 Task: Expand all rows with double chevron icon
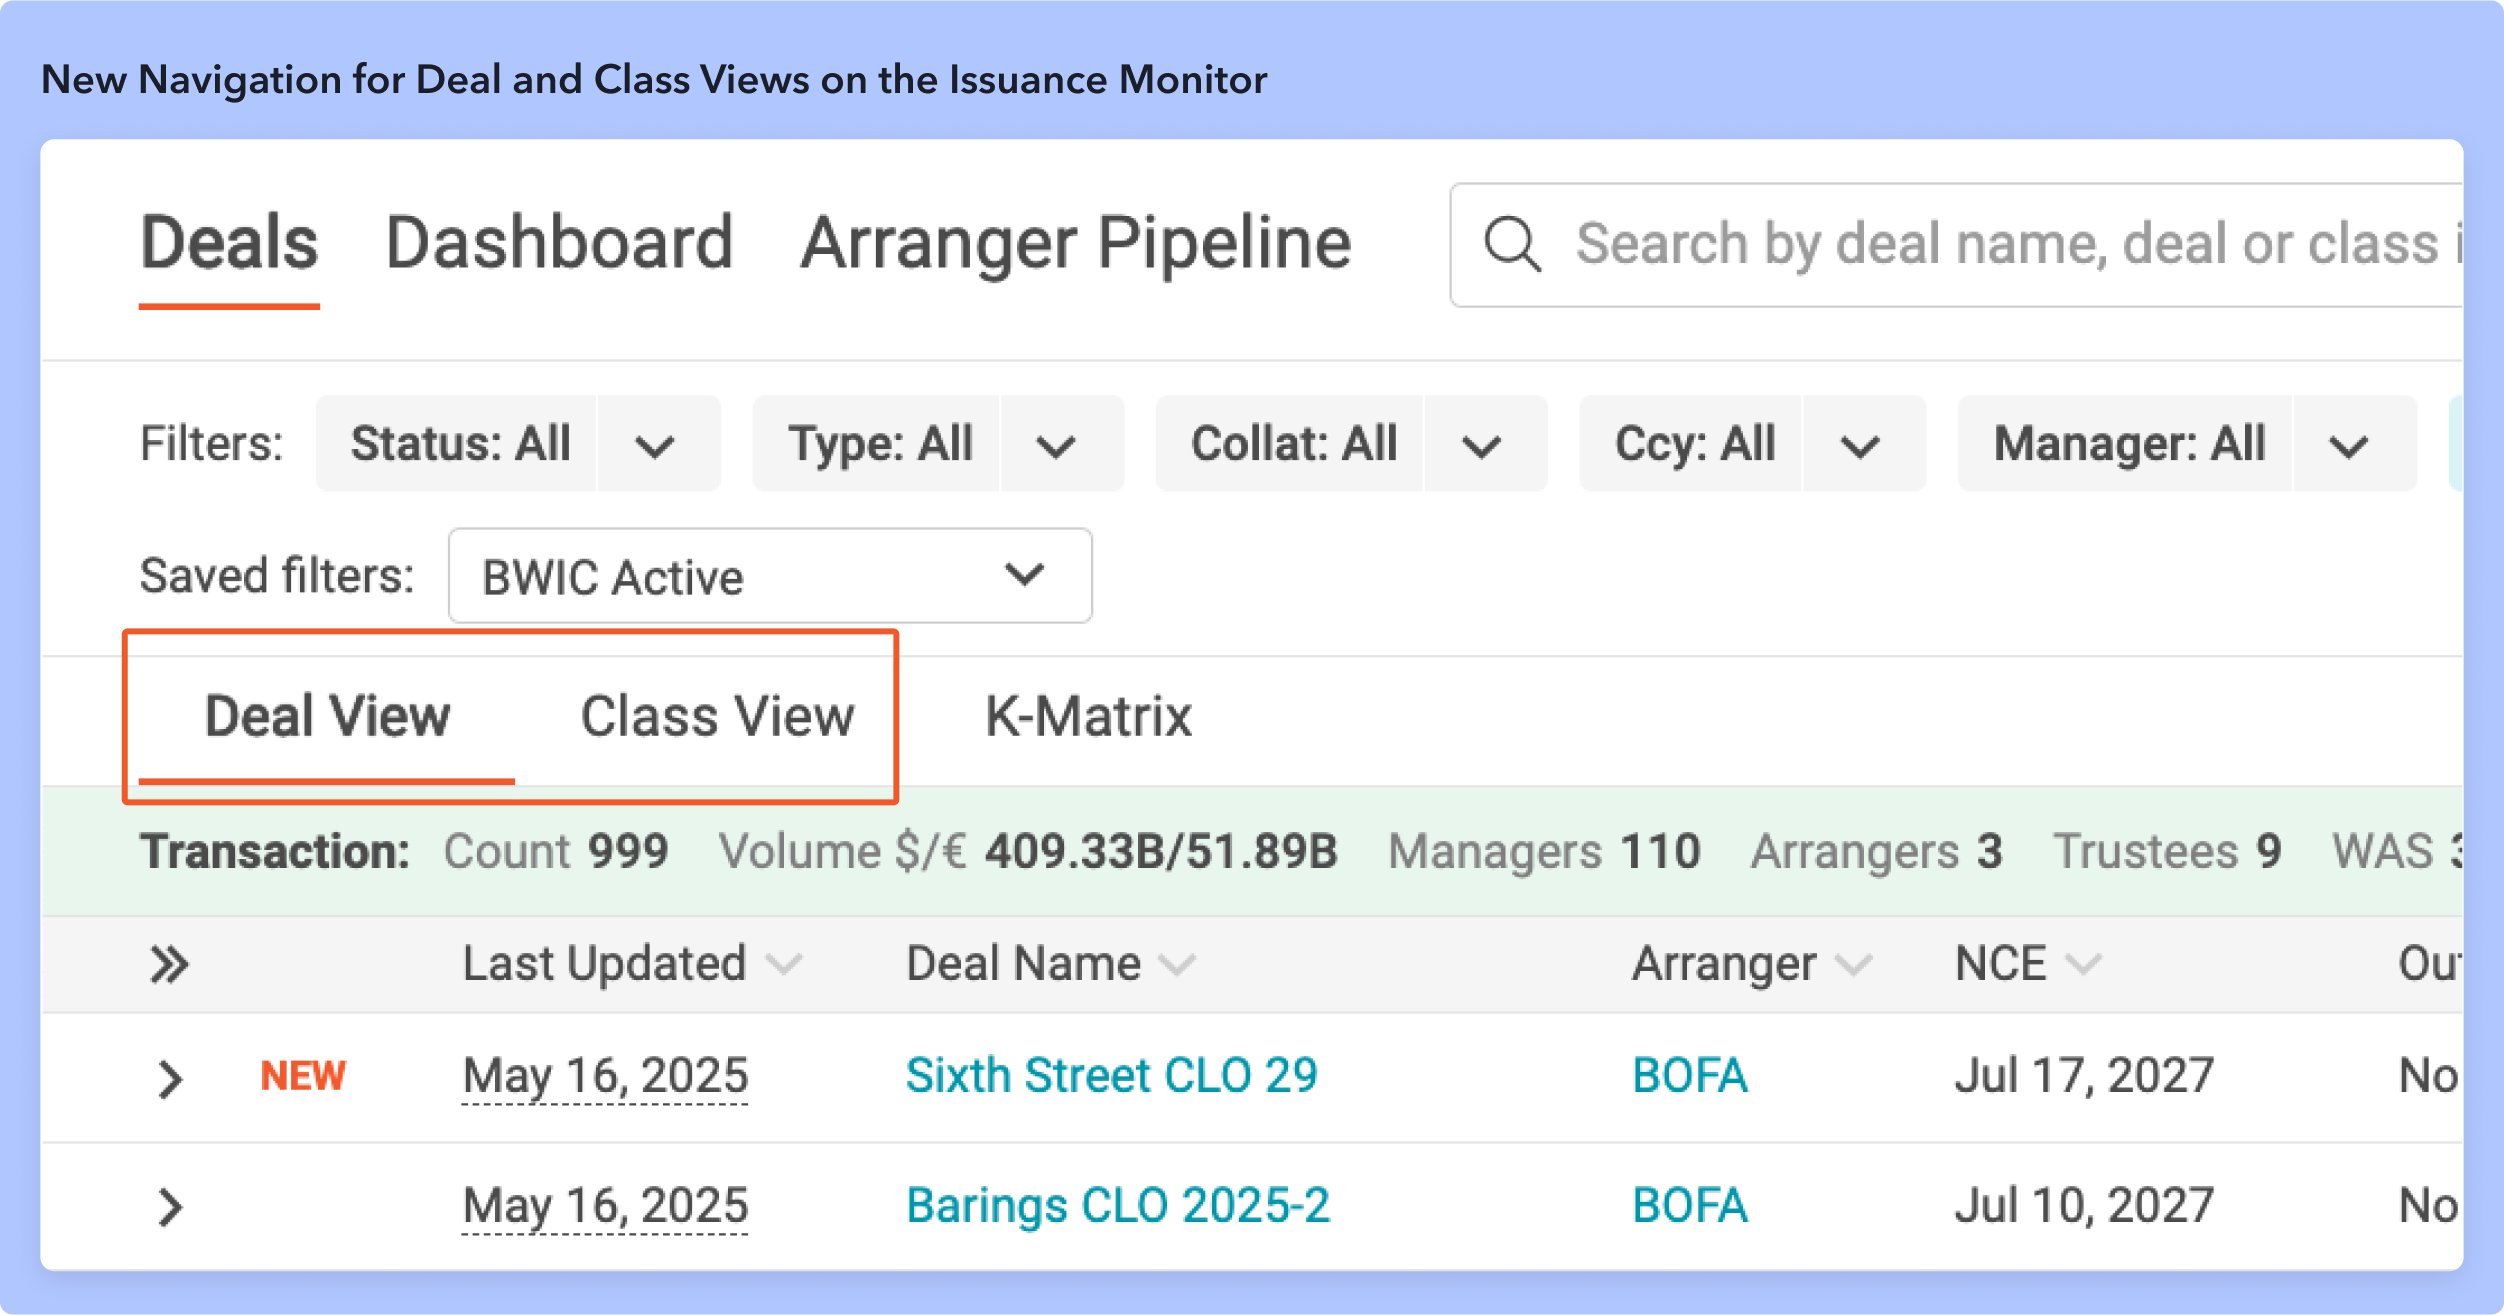(169, 964)
